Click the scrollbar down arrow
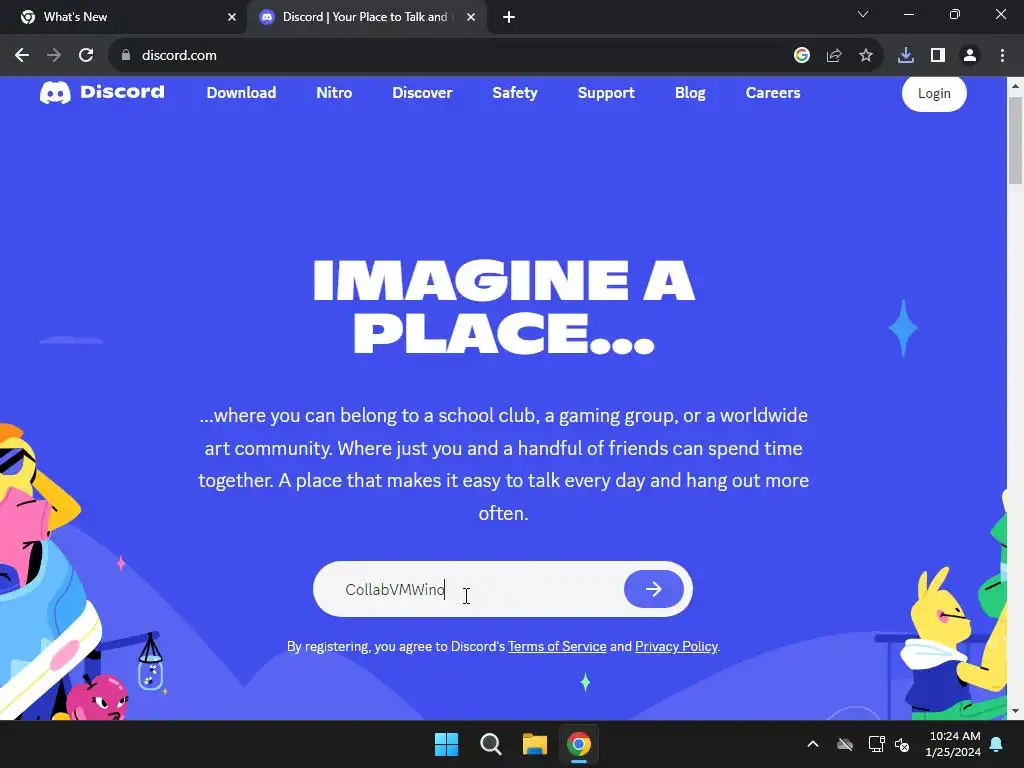 [x=1015, y=711]
